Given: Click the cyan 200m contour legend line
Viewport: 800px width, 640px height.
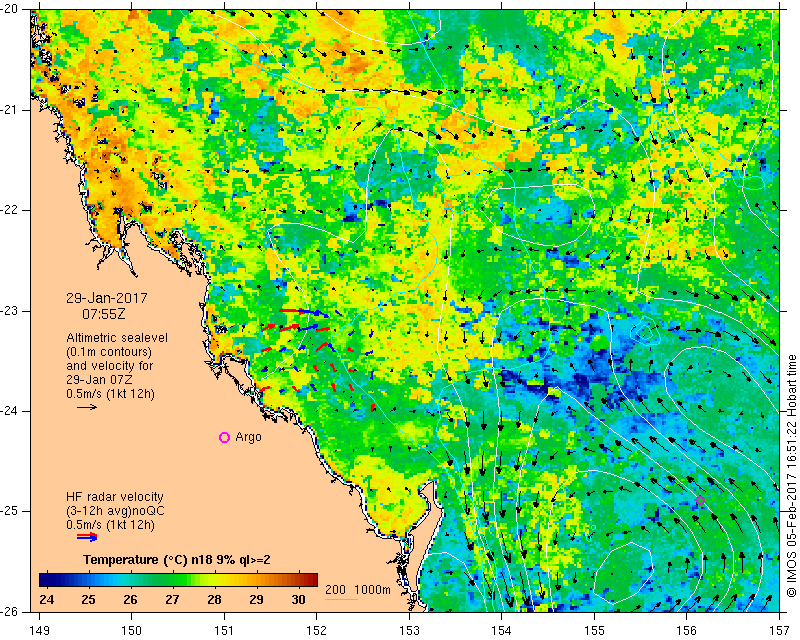Looking at the screenshot, I should click(x=341, y=599).
